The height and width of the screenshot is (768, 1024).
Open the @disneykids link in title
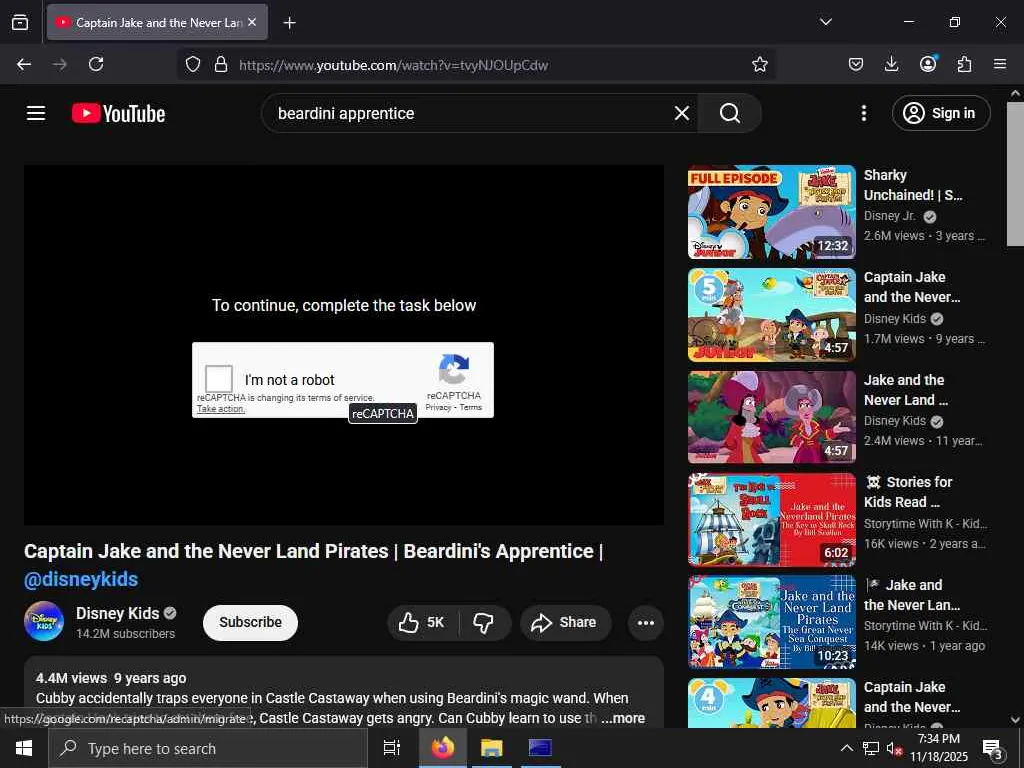(81, 579)
